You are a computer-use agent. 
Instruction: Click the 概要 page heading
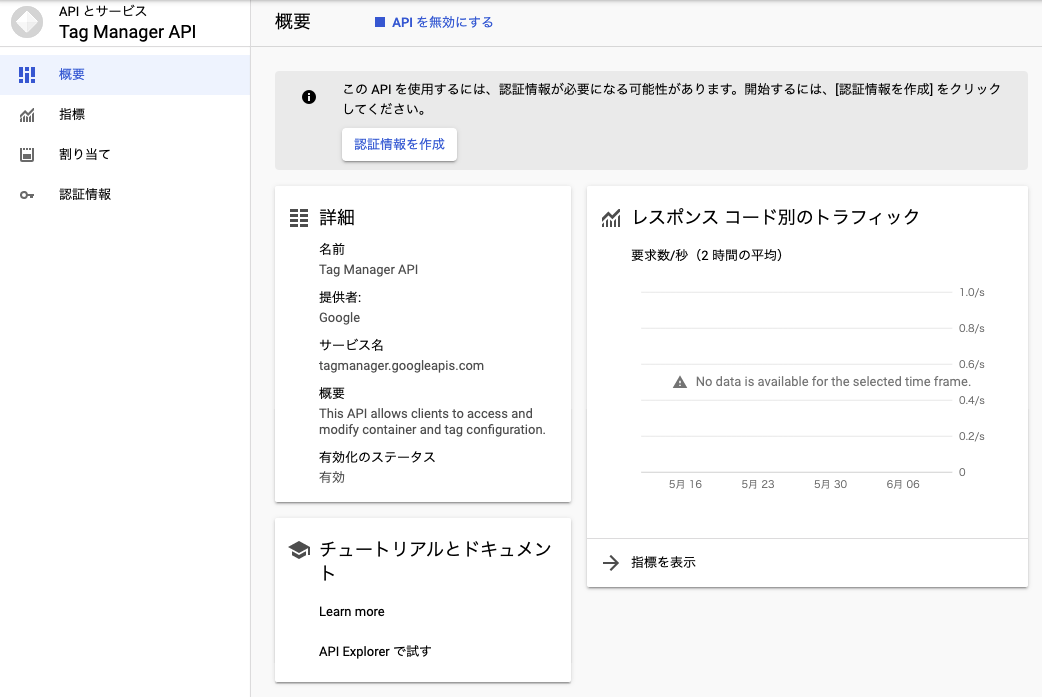(293, 21)
